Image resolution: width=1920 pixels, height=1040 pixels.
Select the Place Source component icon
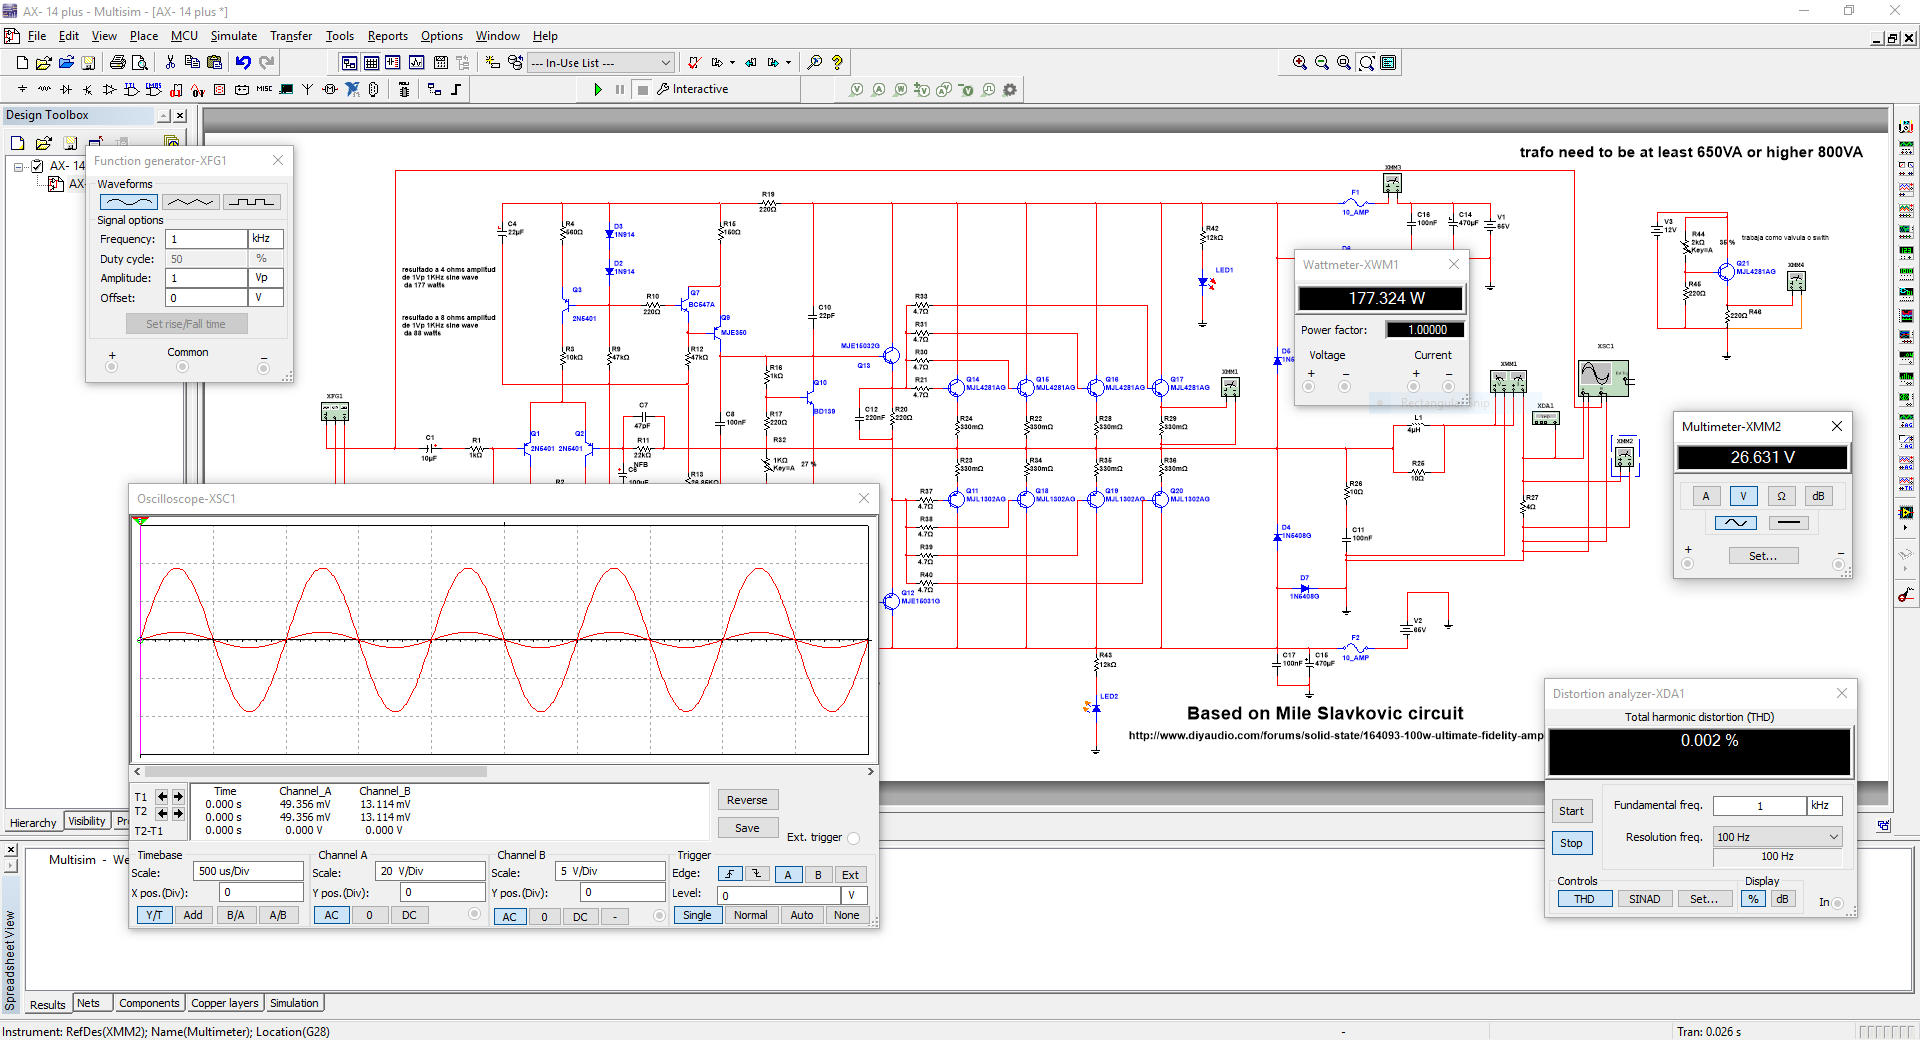pyautogui.click(x=22, y=89)
